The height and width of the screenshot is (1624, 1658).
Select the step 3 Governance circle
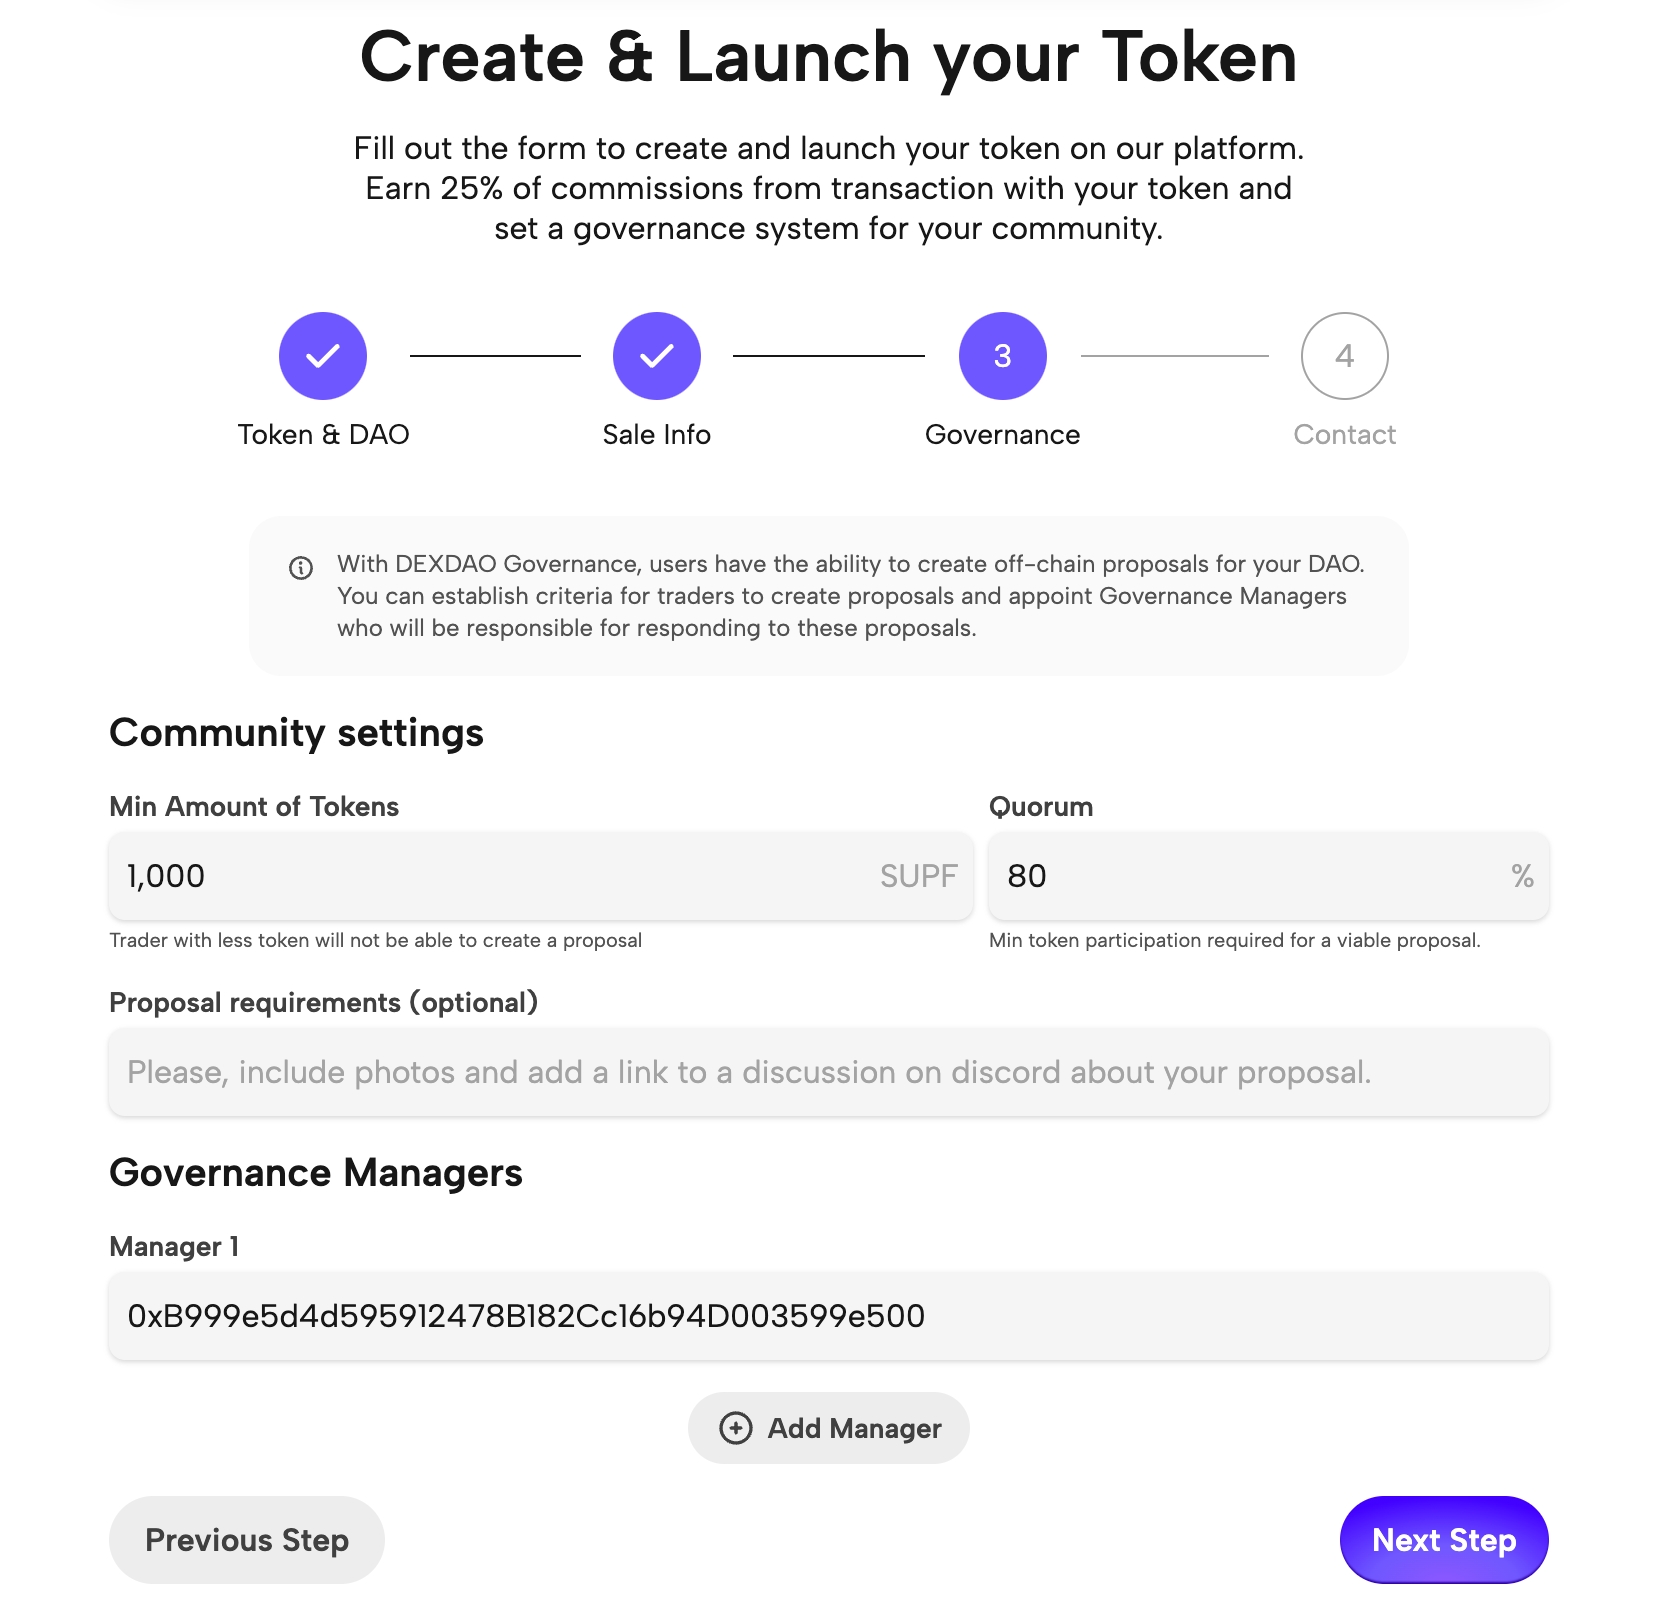click(1002, 356)
